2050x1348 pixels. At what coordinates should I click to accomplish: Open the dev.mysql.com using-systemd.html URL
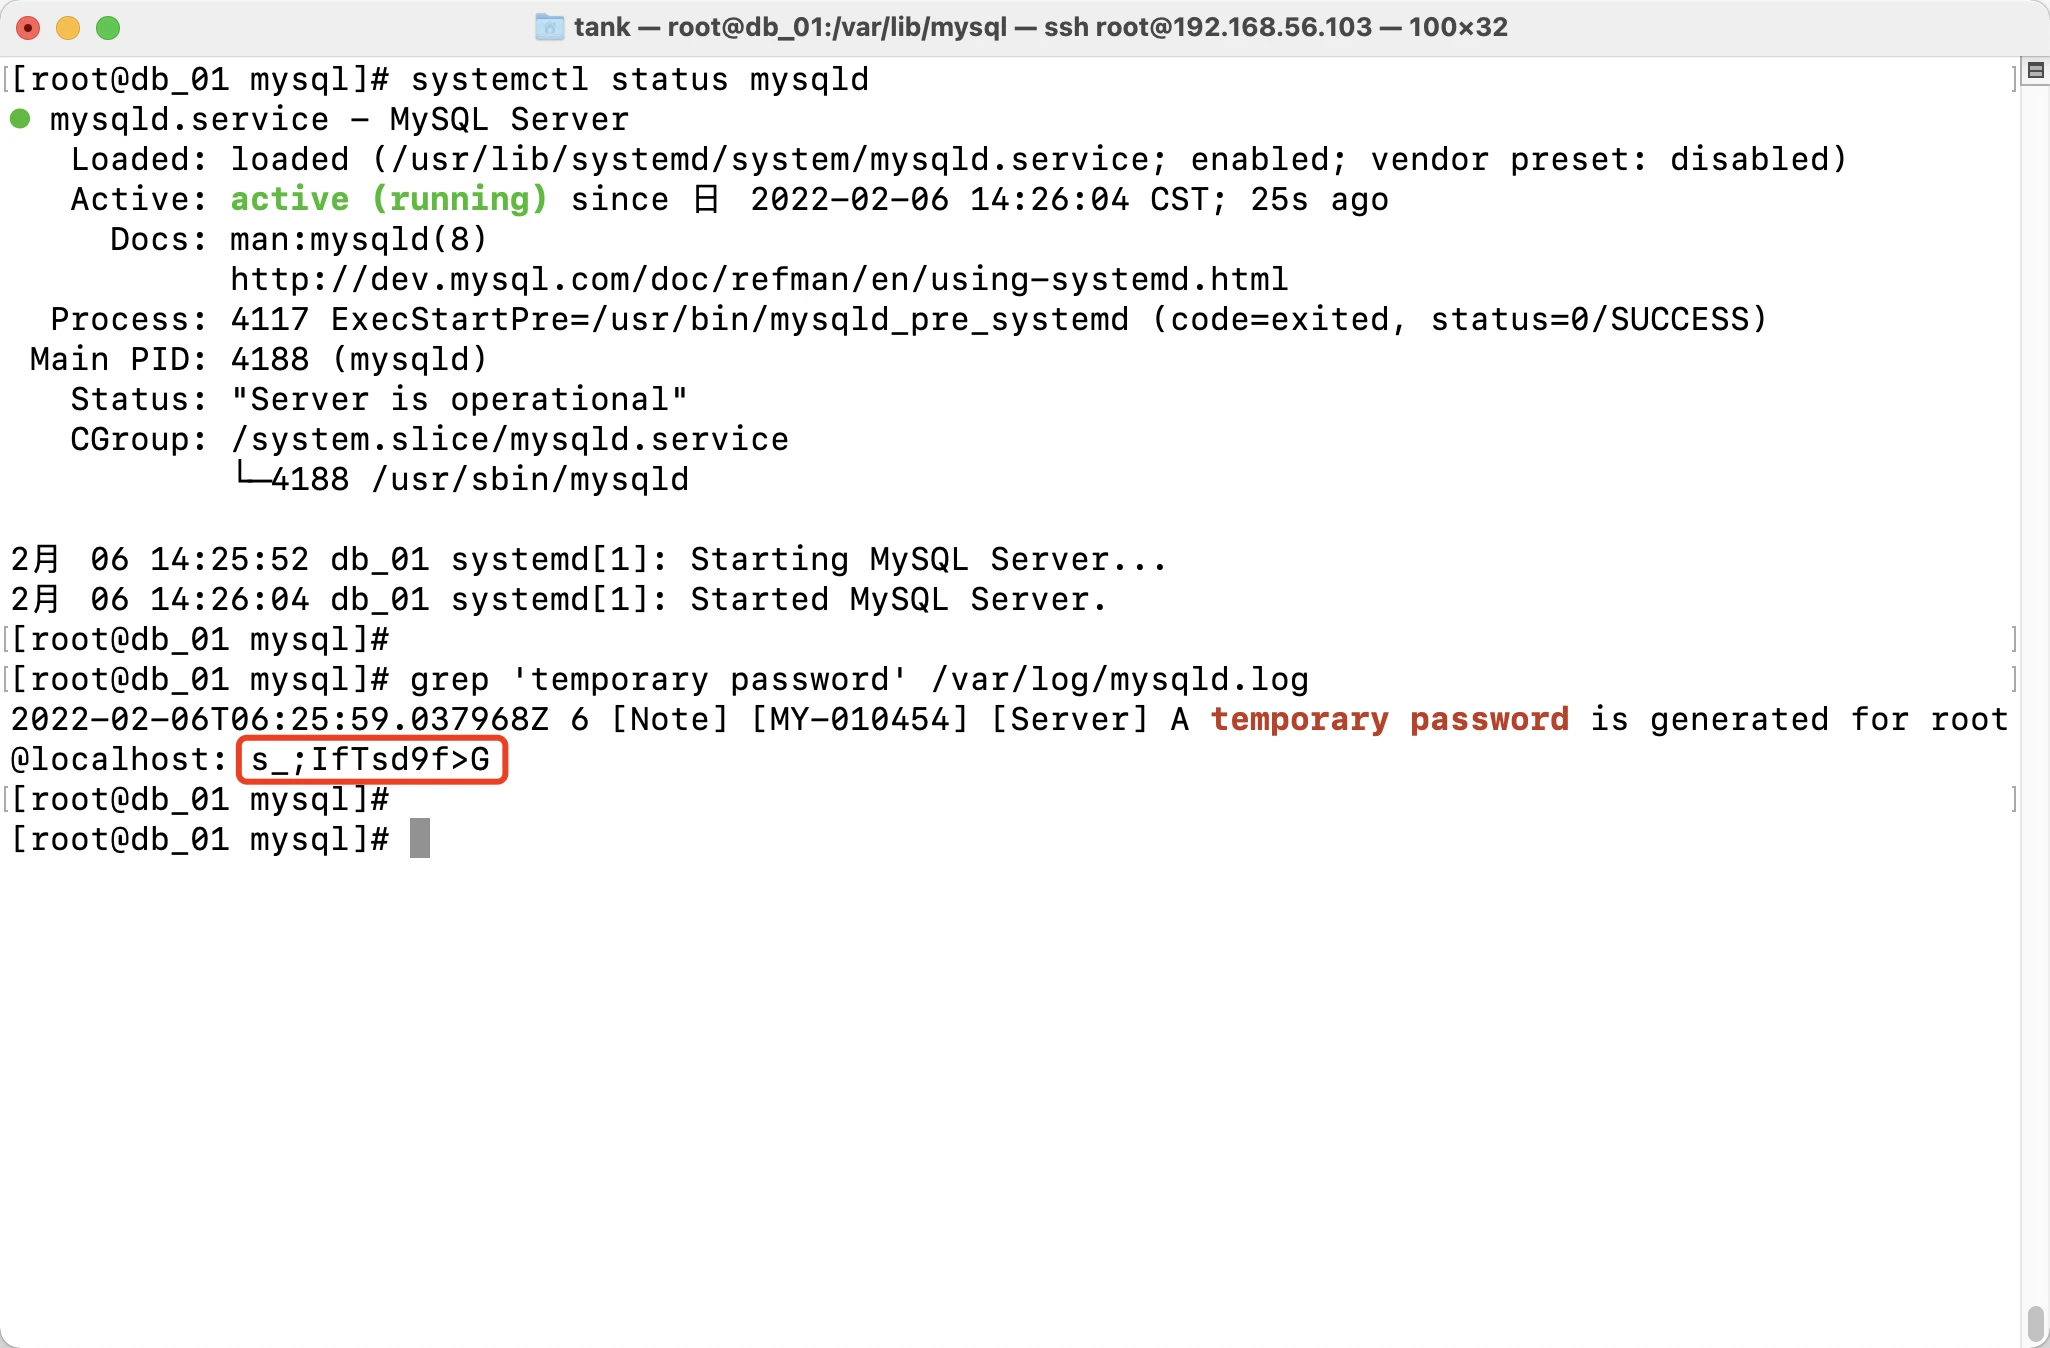pyautogui.click(x=759, y=279)
